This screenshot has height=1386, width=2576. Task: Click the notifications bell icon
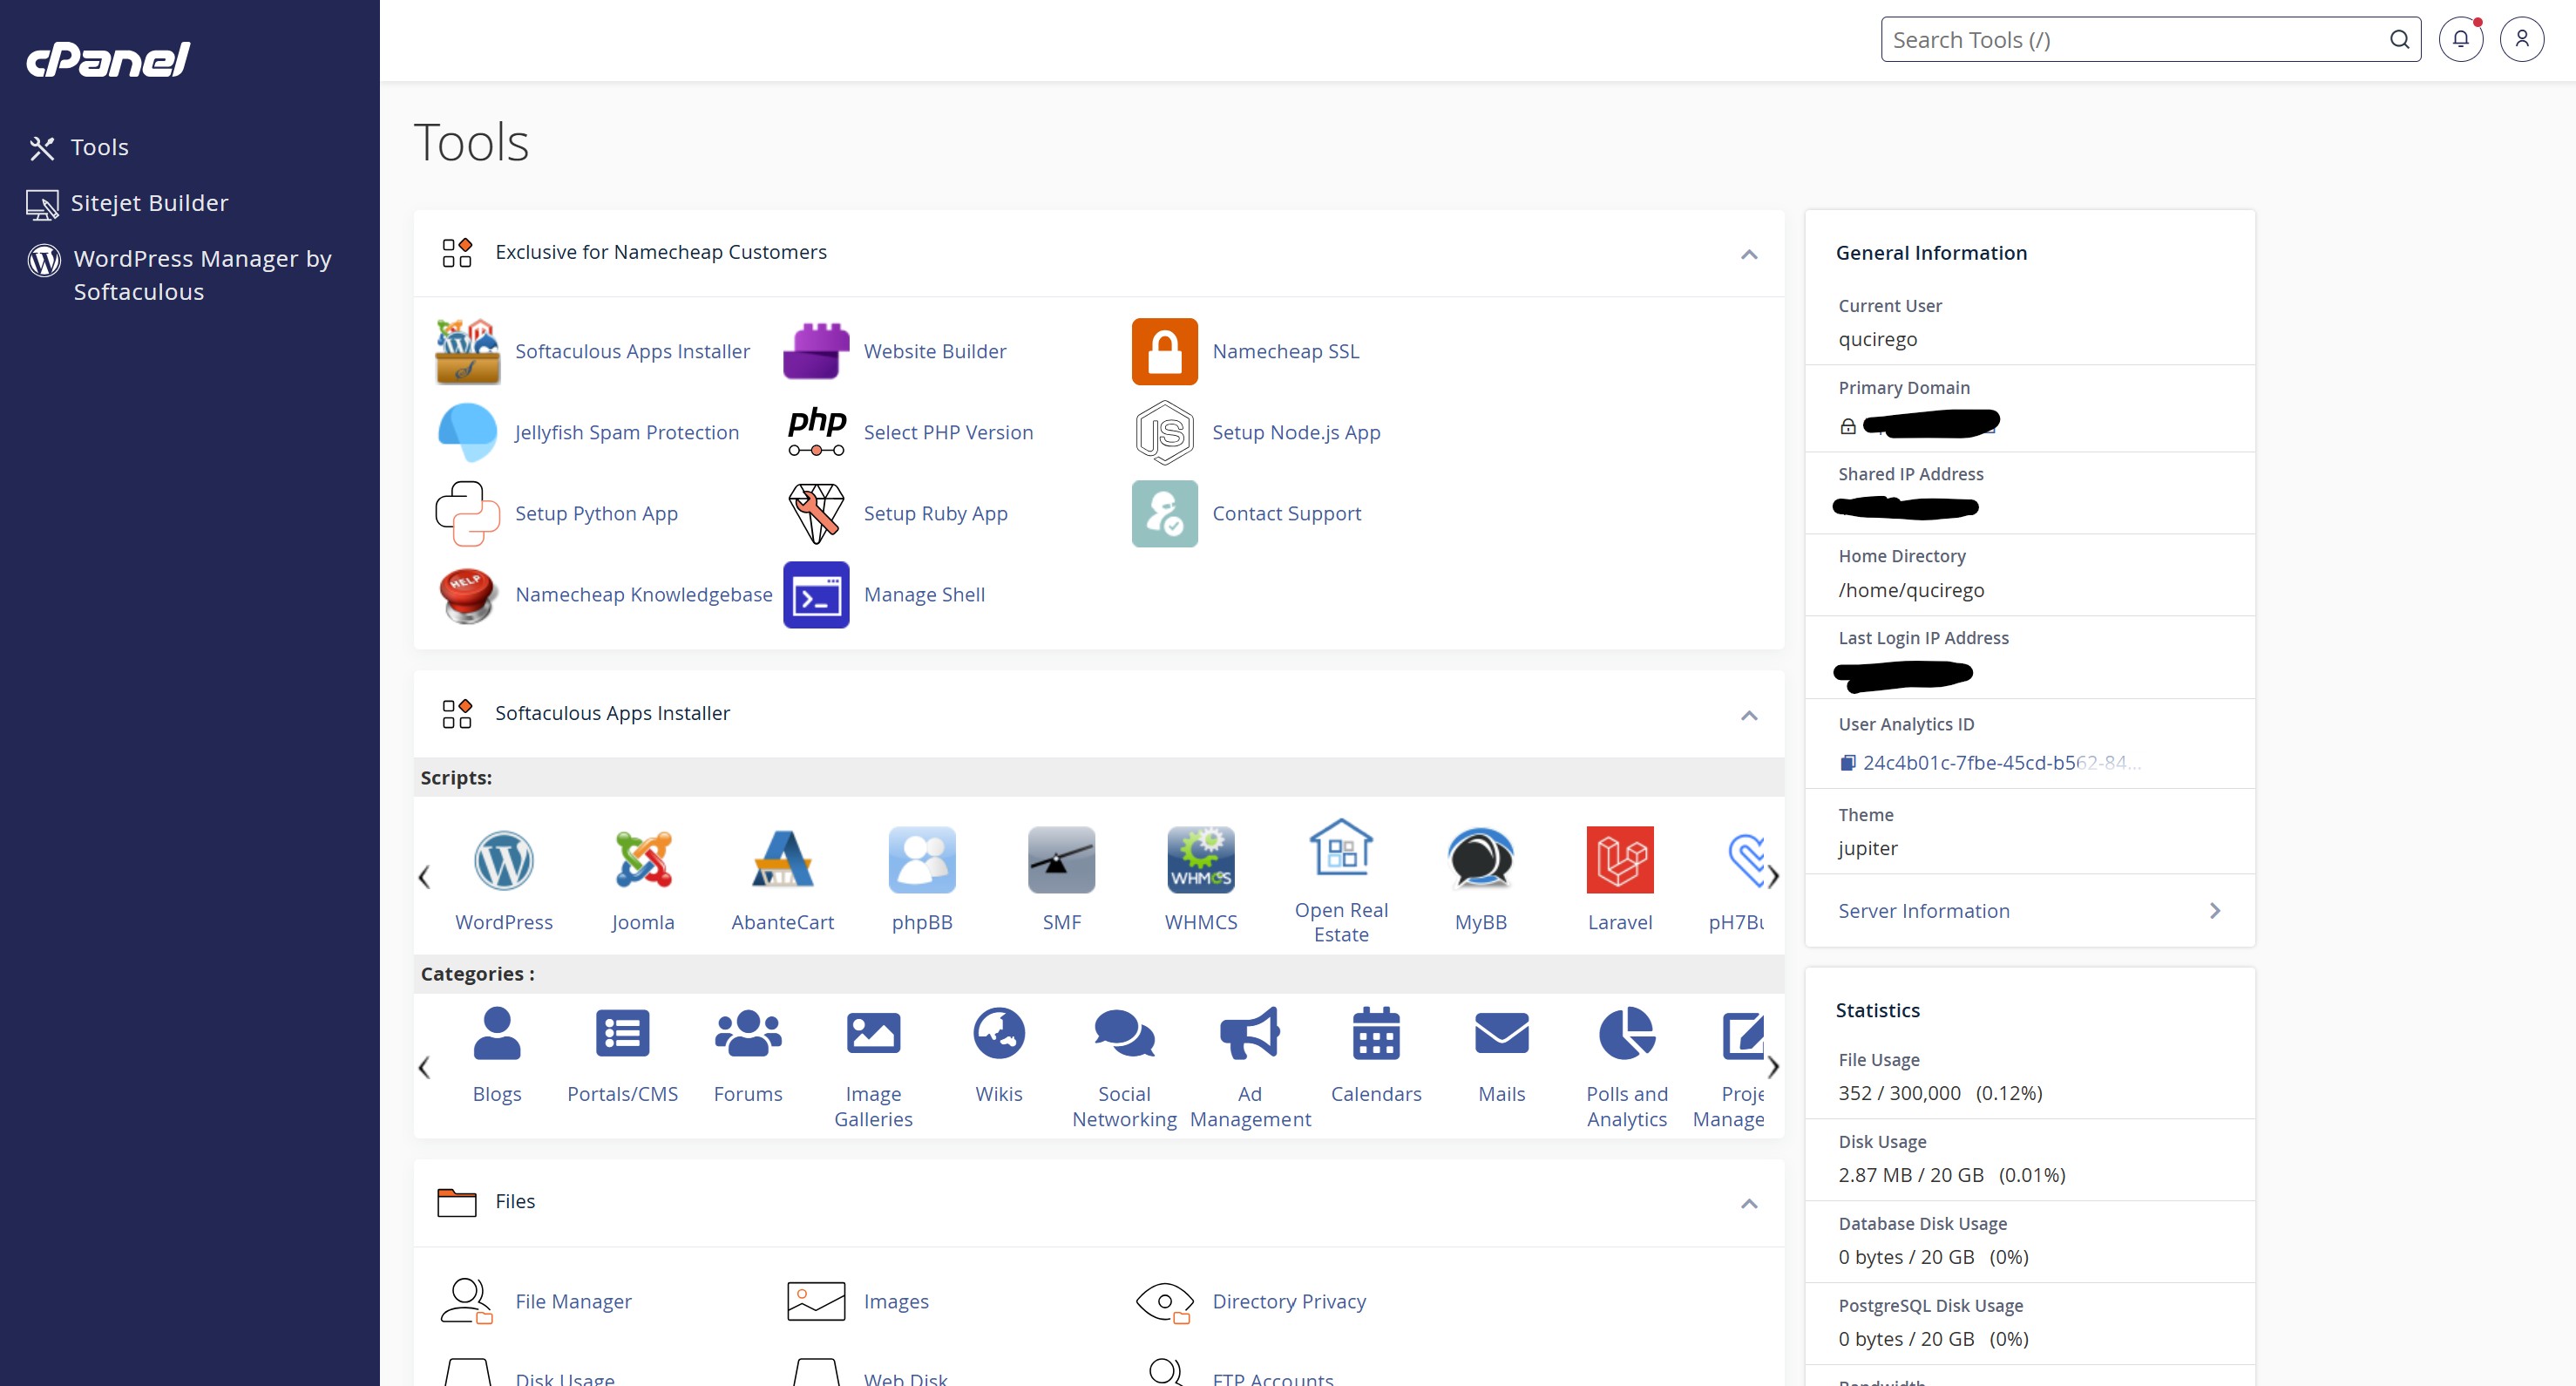click(2461, 39)
